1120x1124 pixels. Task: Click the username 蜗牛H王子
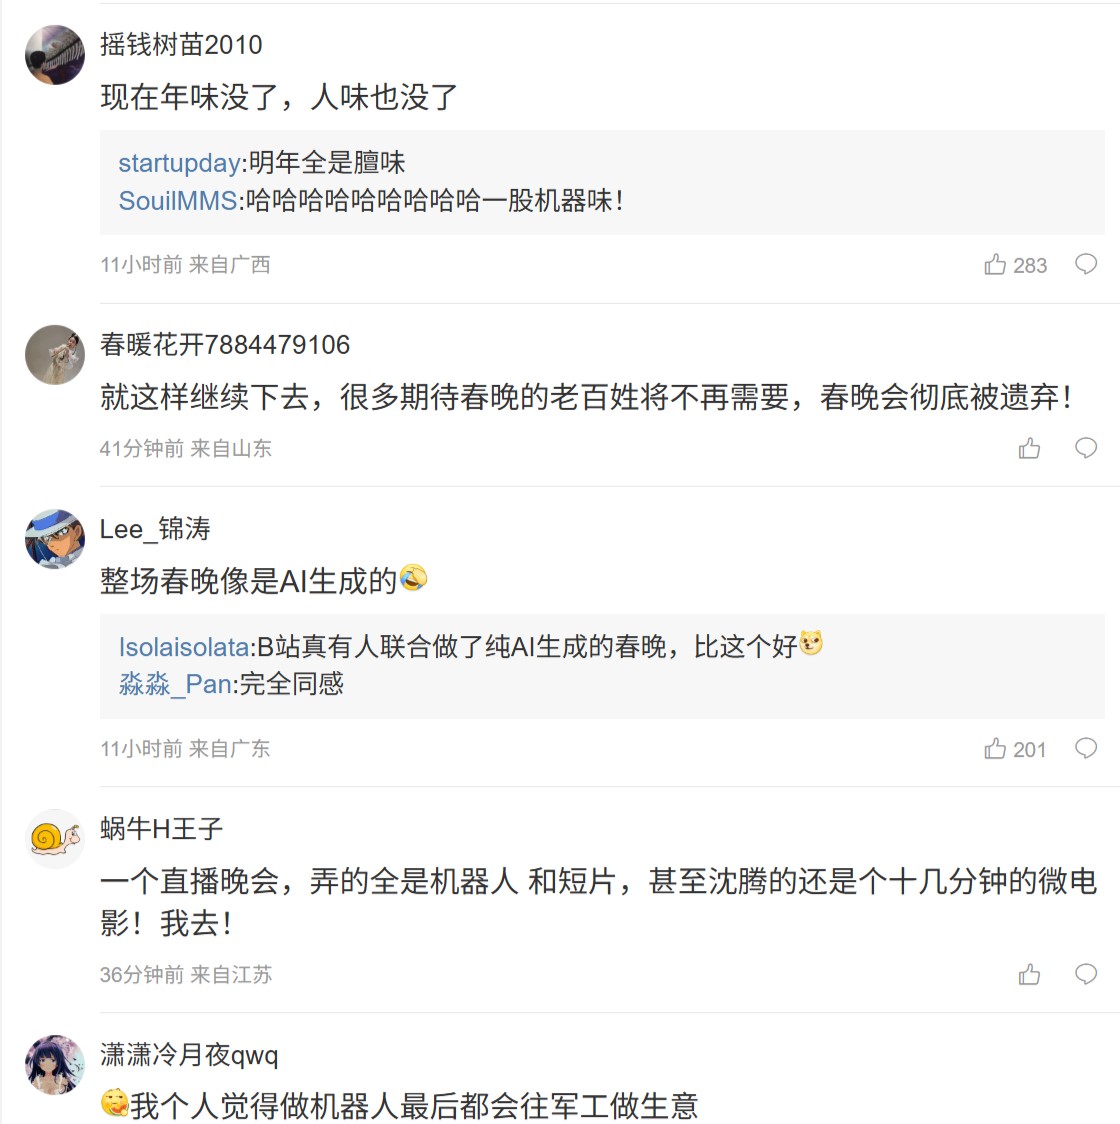pos(161,829)
